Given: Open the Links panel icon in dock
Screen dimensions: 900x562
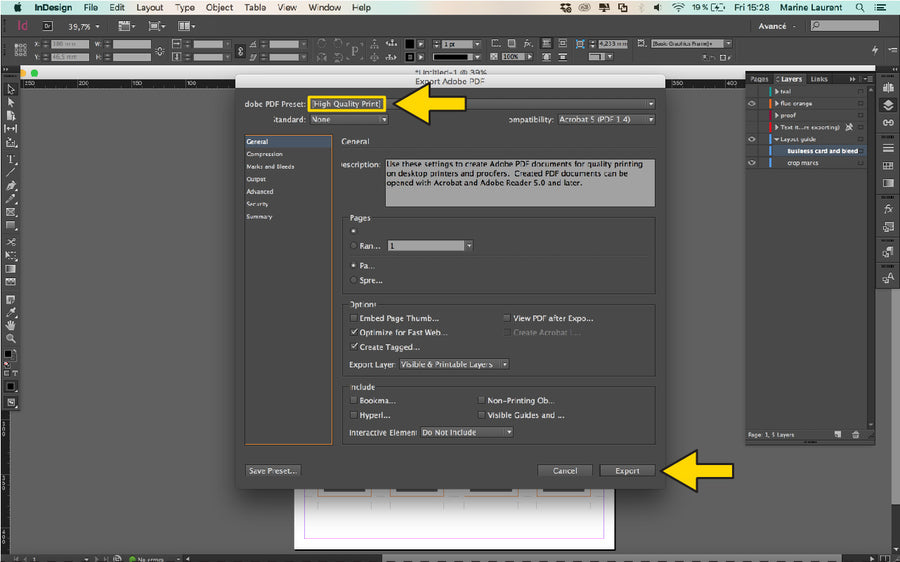Looking at the screenshot, I should pyautogui.click(x=888, y=123).
